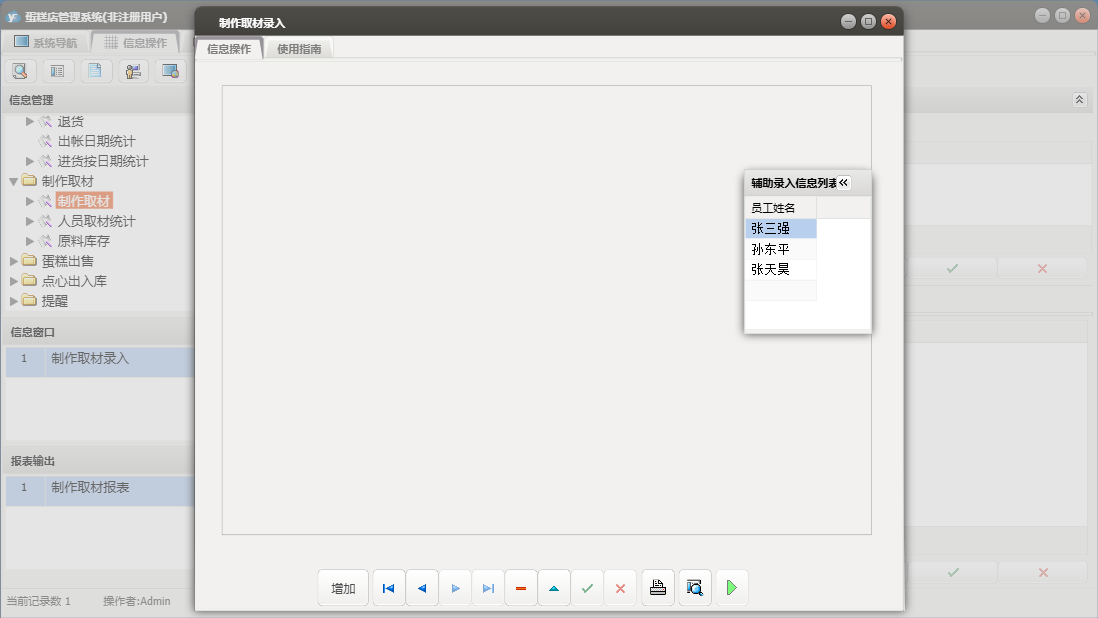Screen dimensions: 1098x618
Task: Click the teal up-triangle edit icon
Action: (x=554, y=588)
